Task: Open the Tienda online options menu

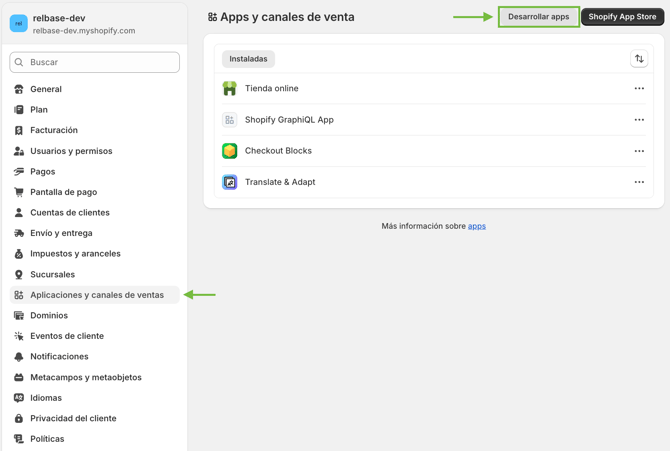Action: tap(639, 89)
